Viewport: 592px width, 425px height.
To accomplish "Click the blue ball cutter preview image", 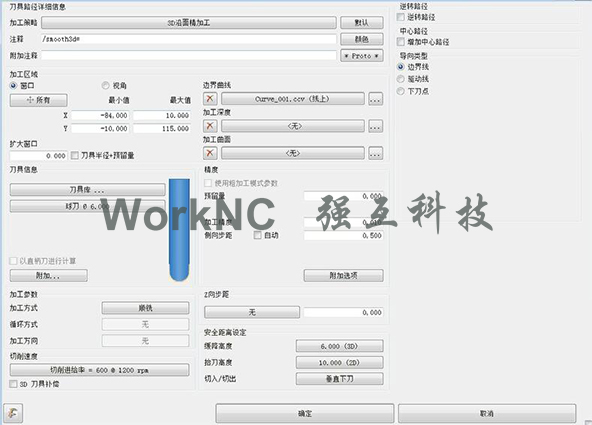I will (179, 230).
